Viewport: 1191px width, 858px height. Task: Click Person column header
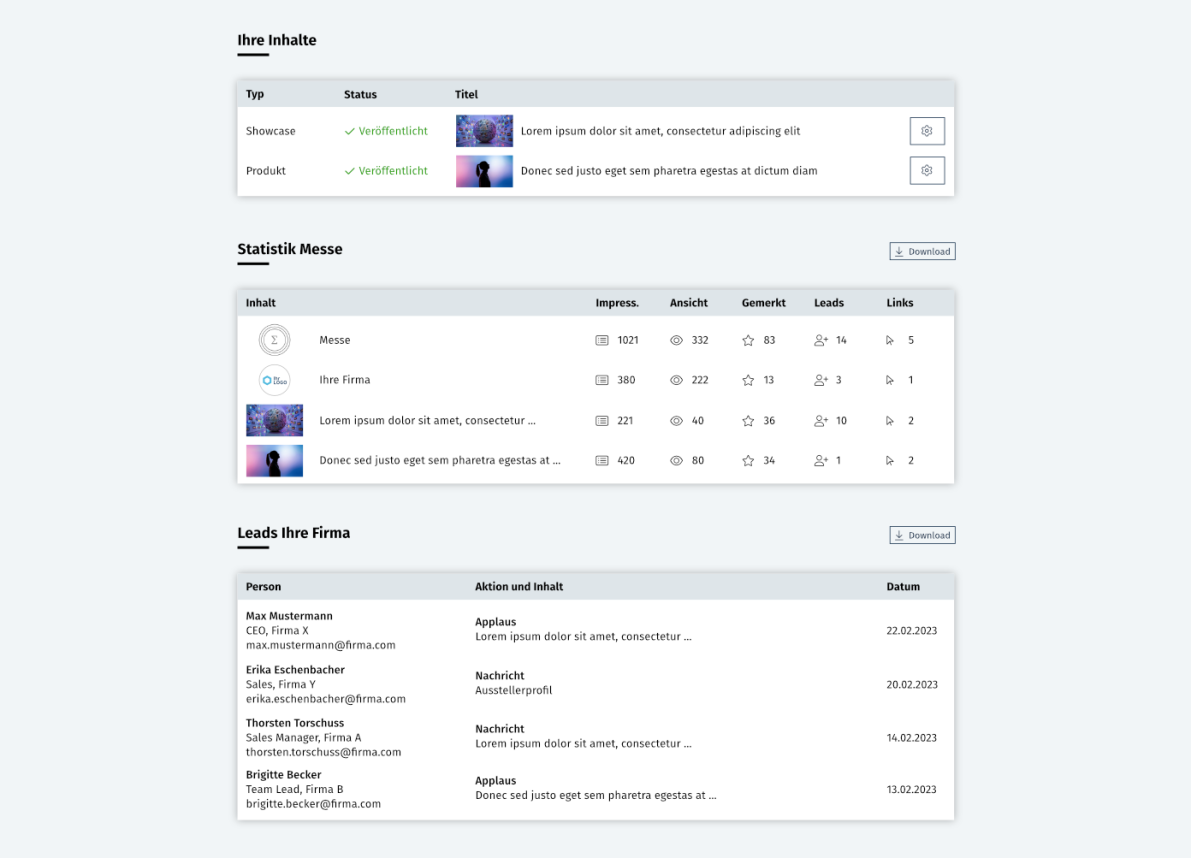tap(263, 586)
